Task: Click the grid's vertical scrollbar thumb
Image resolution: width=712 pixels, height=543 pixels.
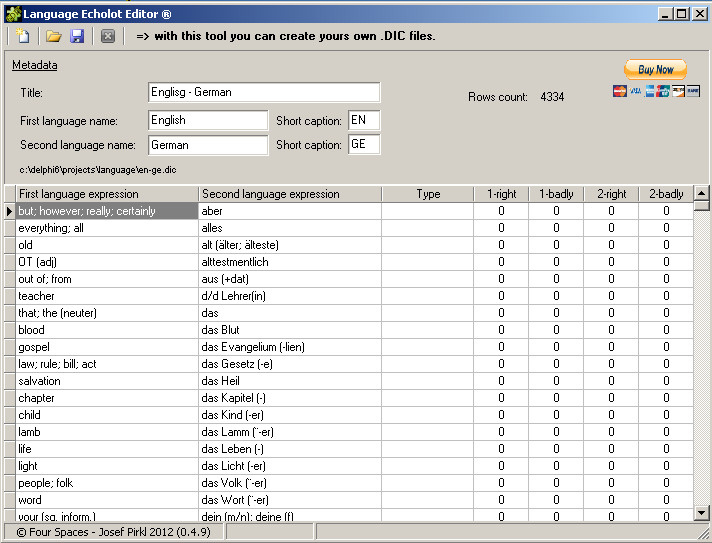Action: (x=702, y=206)
